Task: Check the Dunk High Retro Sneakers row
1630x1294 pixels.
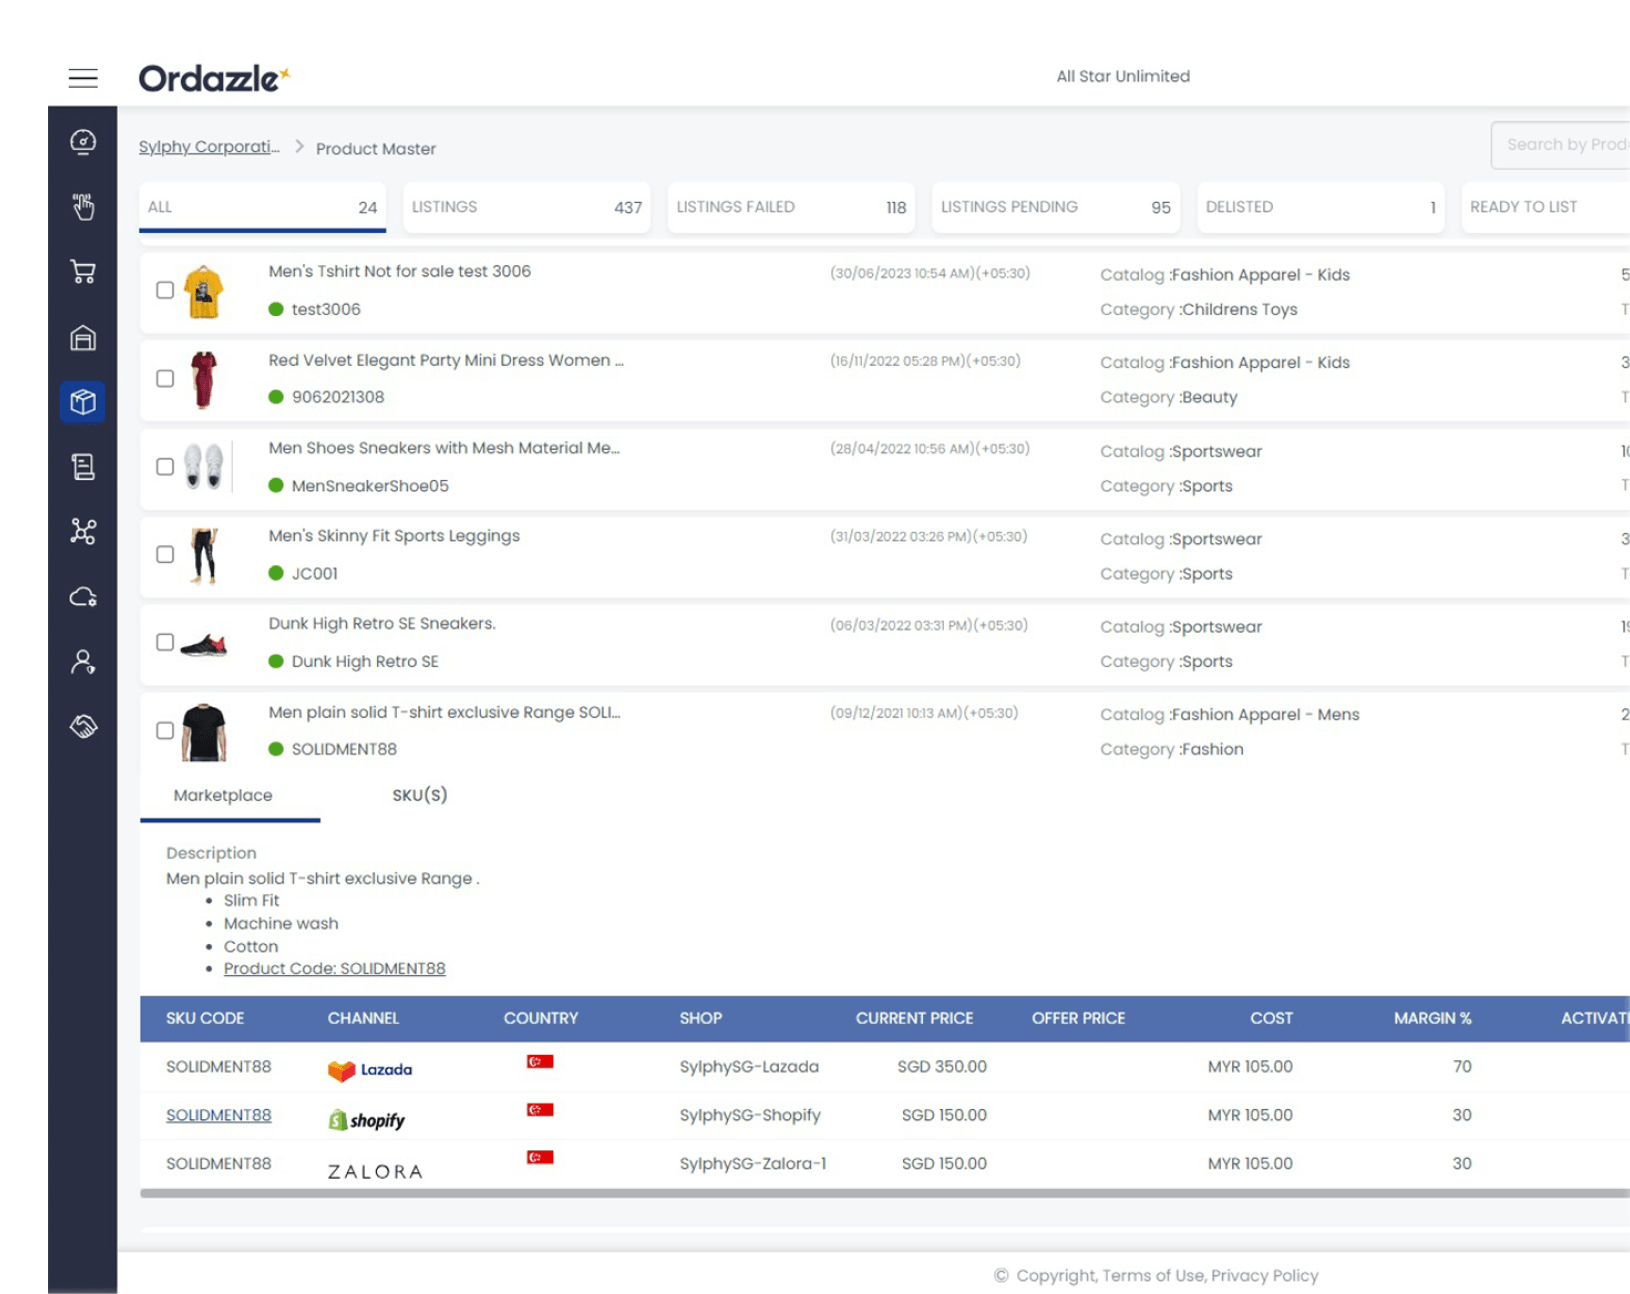Action: tap(165, 642)
